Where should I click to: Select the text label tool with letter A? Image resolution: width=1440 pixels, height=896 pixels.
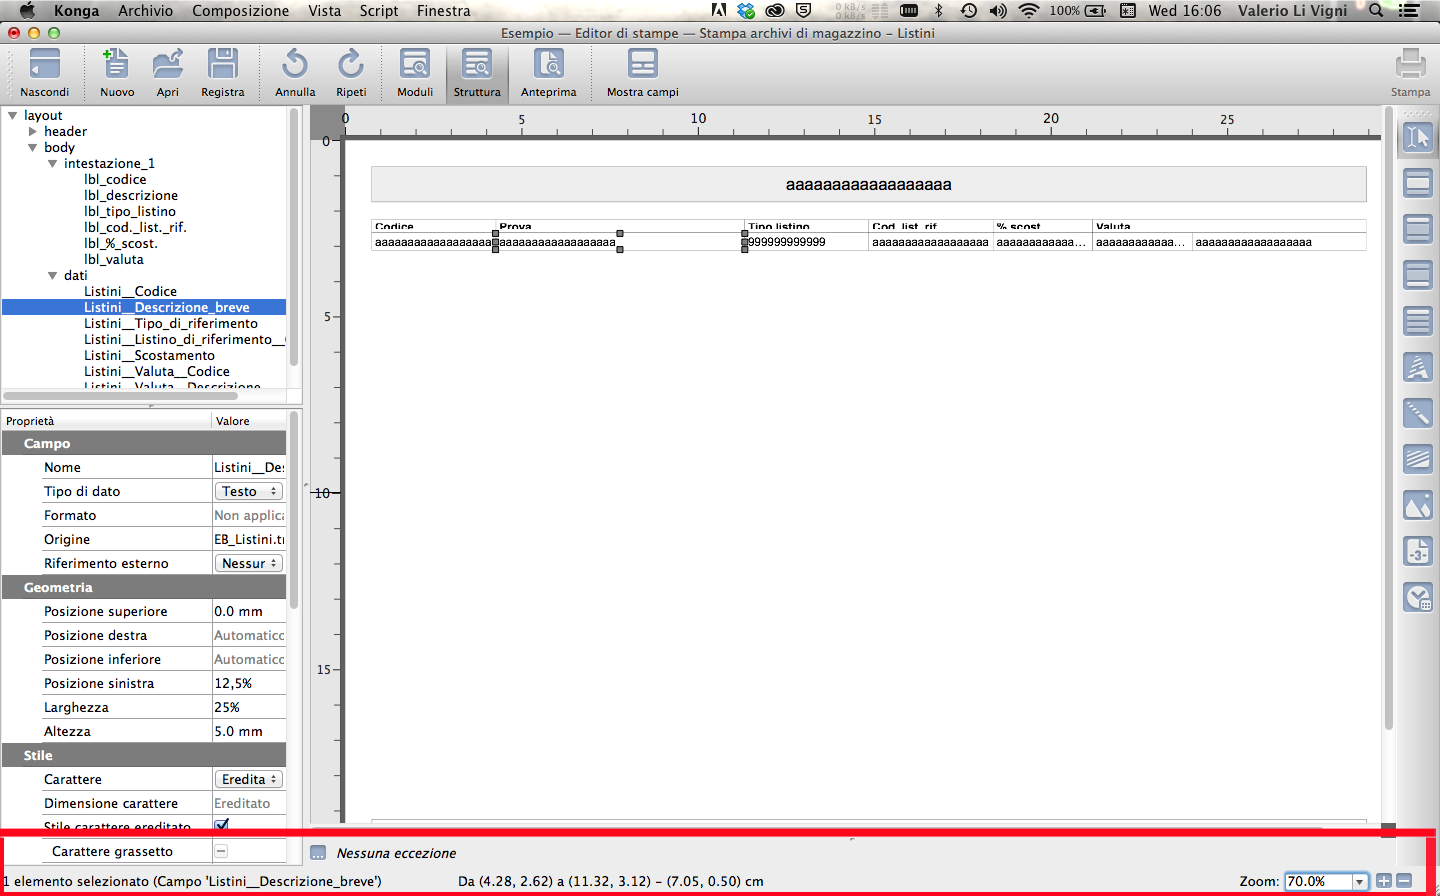click(1418, 368)
